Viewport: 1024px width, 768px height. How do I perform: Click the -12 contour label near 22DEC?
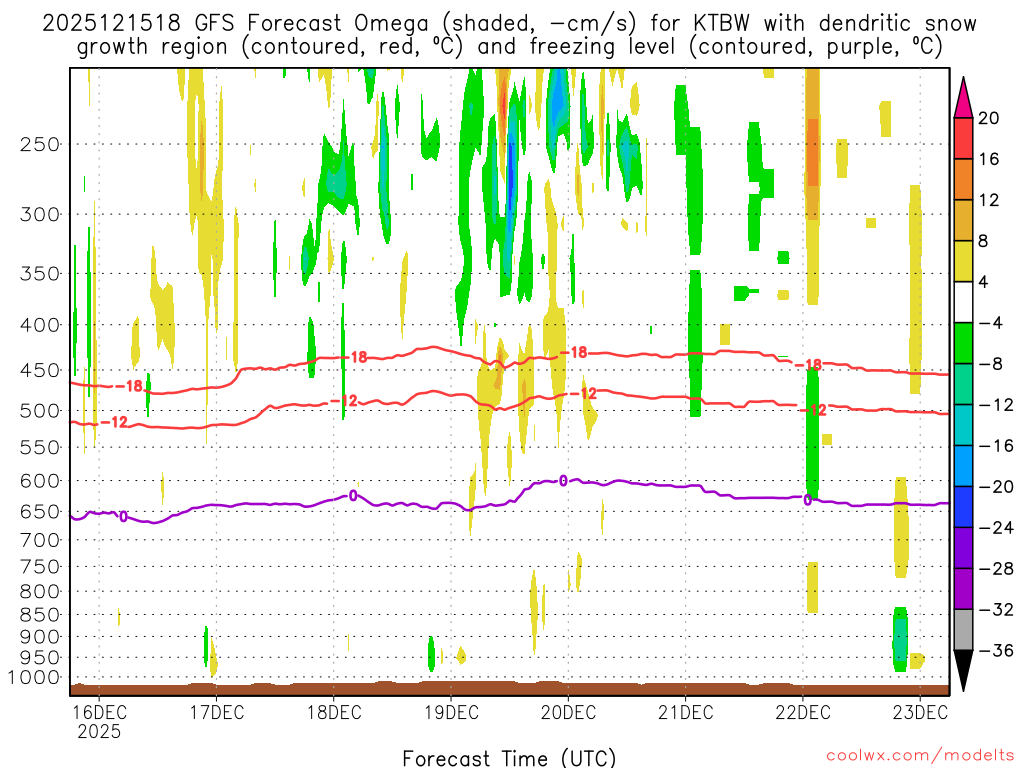(x=813, y=410)
